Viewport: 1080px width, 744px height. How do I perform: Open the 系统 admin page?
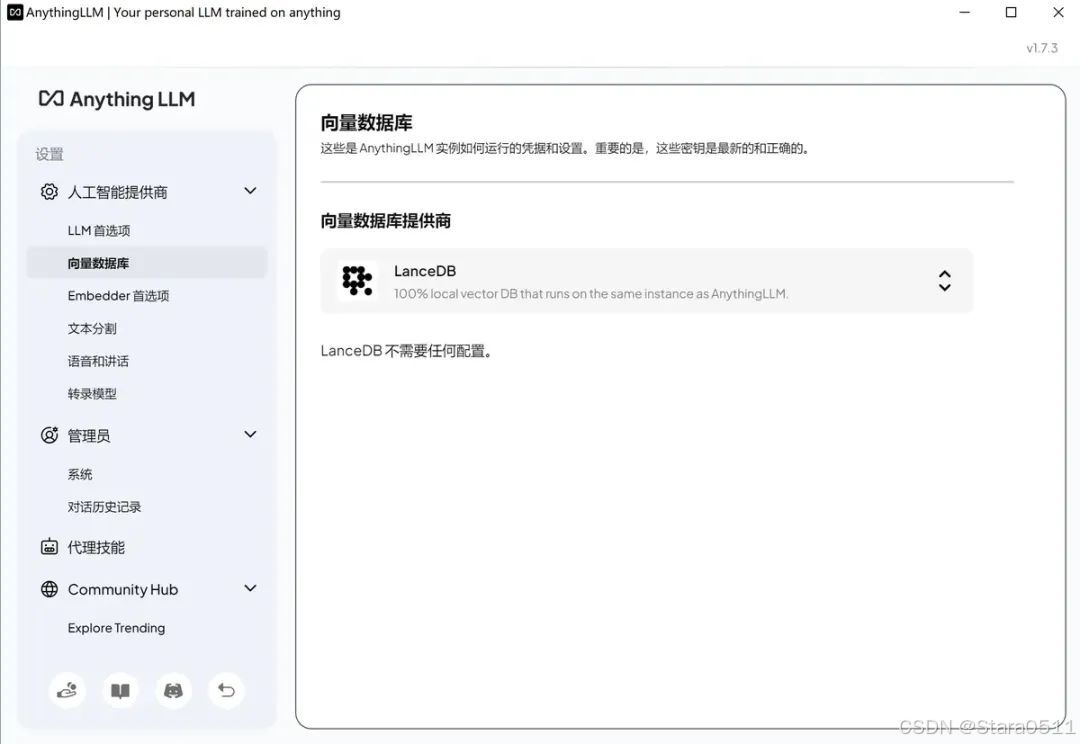click(x=80, y=474)
